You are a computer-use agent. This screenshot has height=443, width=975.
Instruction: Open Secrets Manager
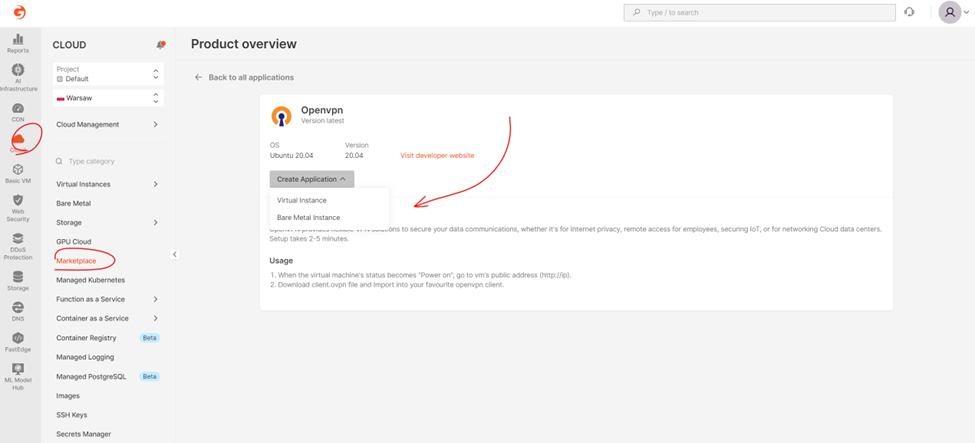point(83,434)
